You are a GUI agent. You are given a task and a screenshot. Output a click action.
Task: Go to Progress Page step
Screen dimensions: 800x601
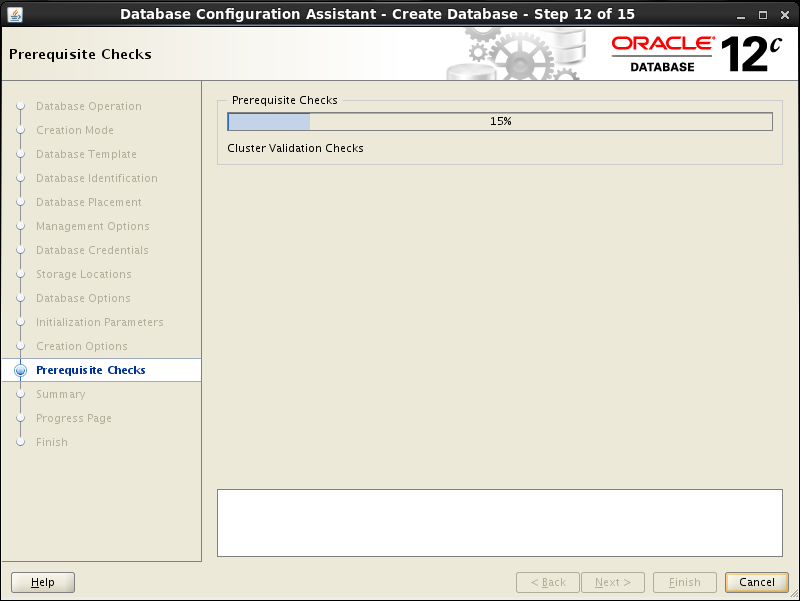(x=74, y=418)
